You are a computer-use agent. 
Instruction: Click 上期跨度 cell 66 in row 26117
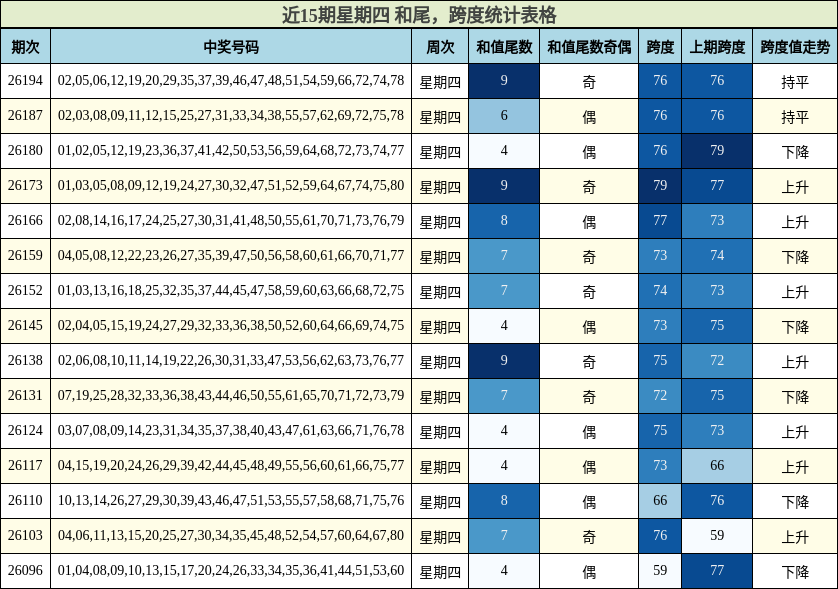[717, 466]
